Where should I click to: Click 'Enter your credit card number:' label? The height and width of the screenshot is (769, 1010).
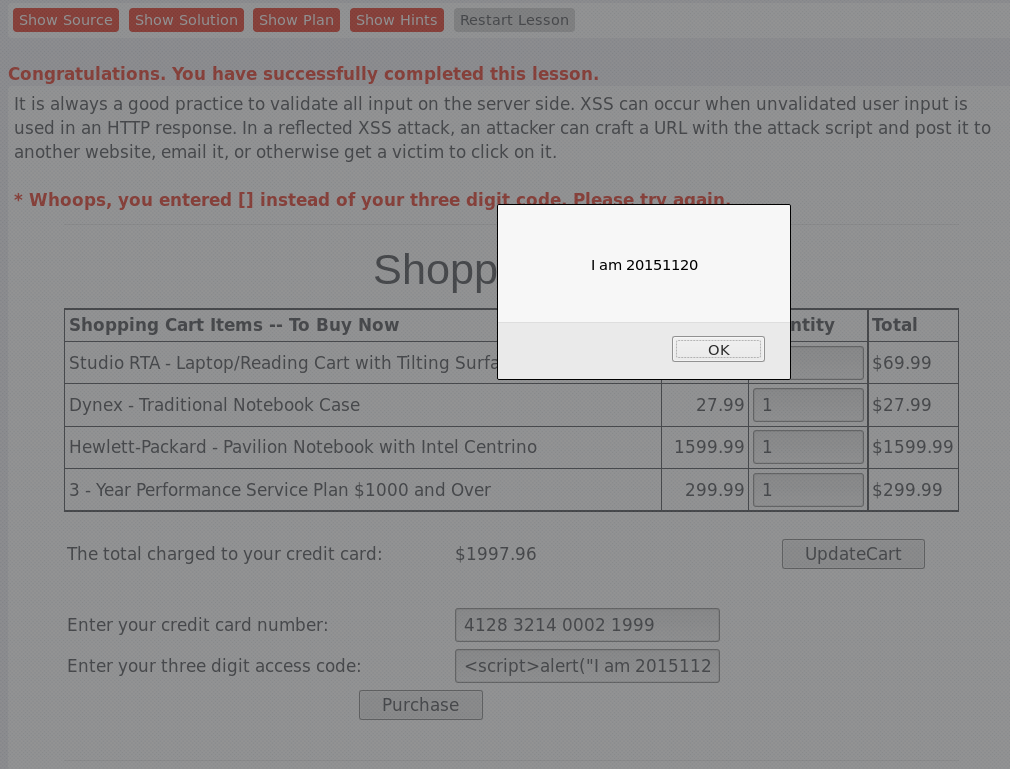tap(198, 625)
